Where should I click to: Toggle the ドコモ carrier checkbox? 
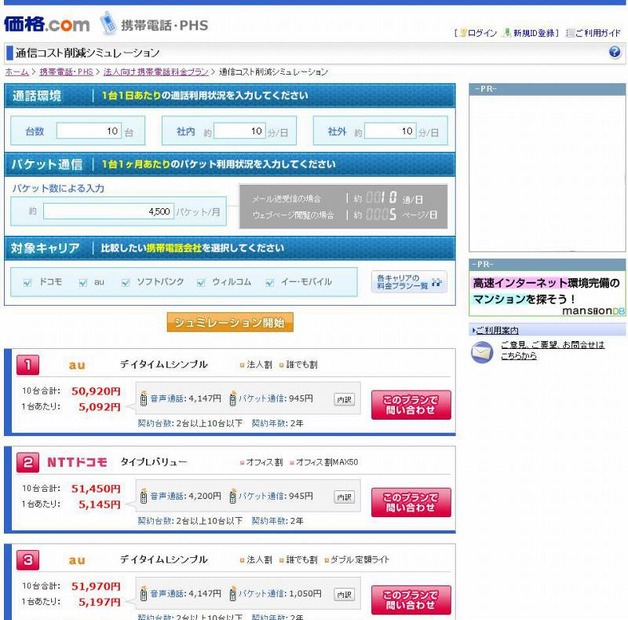pos(27,283)
